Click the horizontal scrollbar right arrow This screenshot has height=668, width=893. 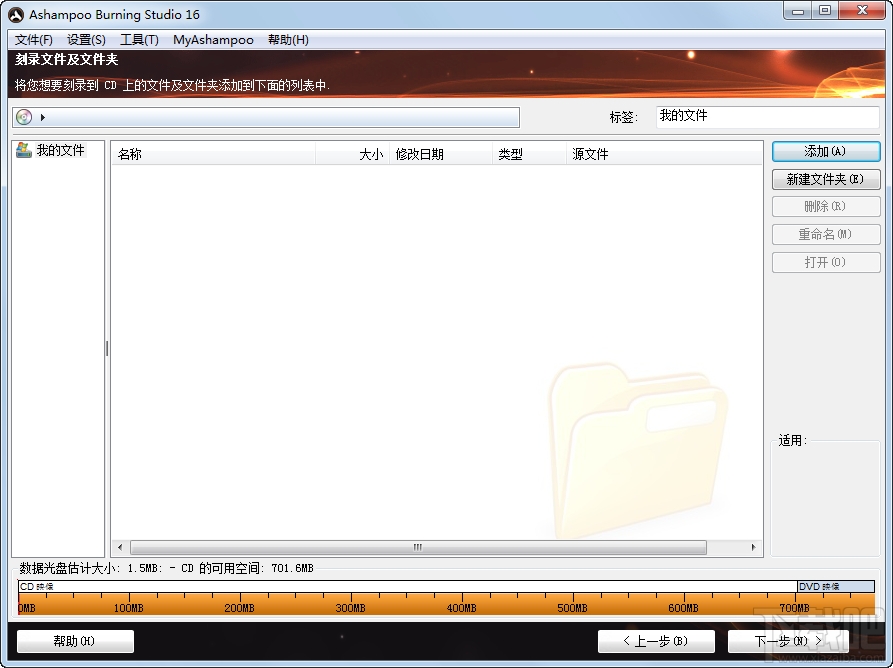point(753,547)
